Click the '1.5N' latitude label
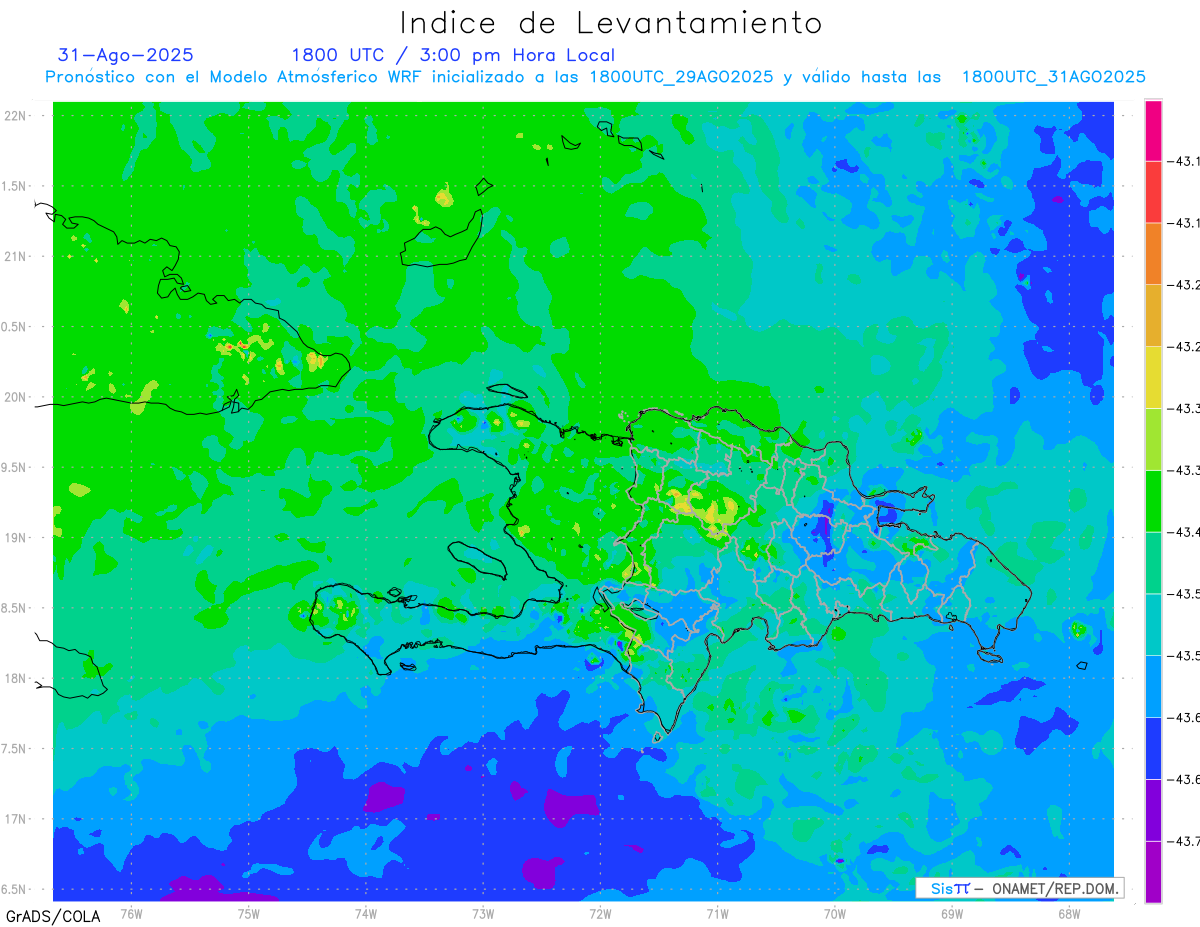1200x927 pixels. (15, 186)
